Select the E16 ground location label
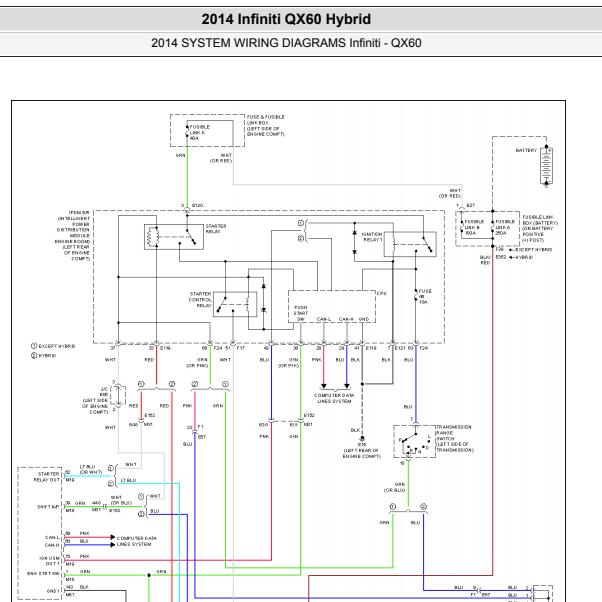This screenshot has width=602, height=602. pyautogui.click(x=362, y=450)
